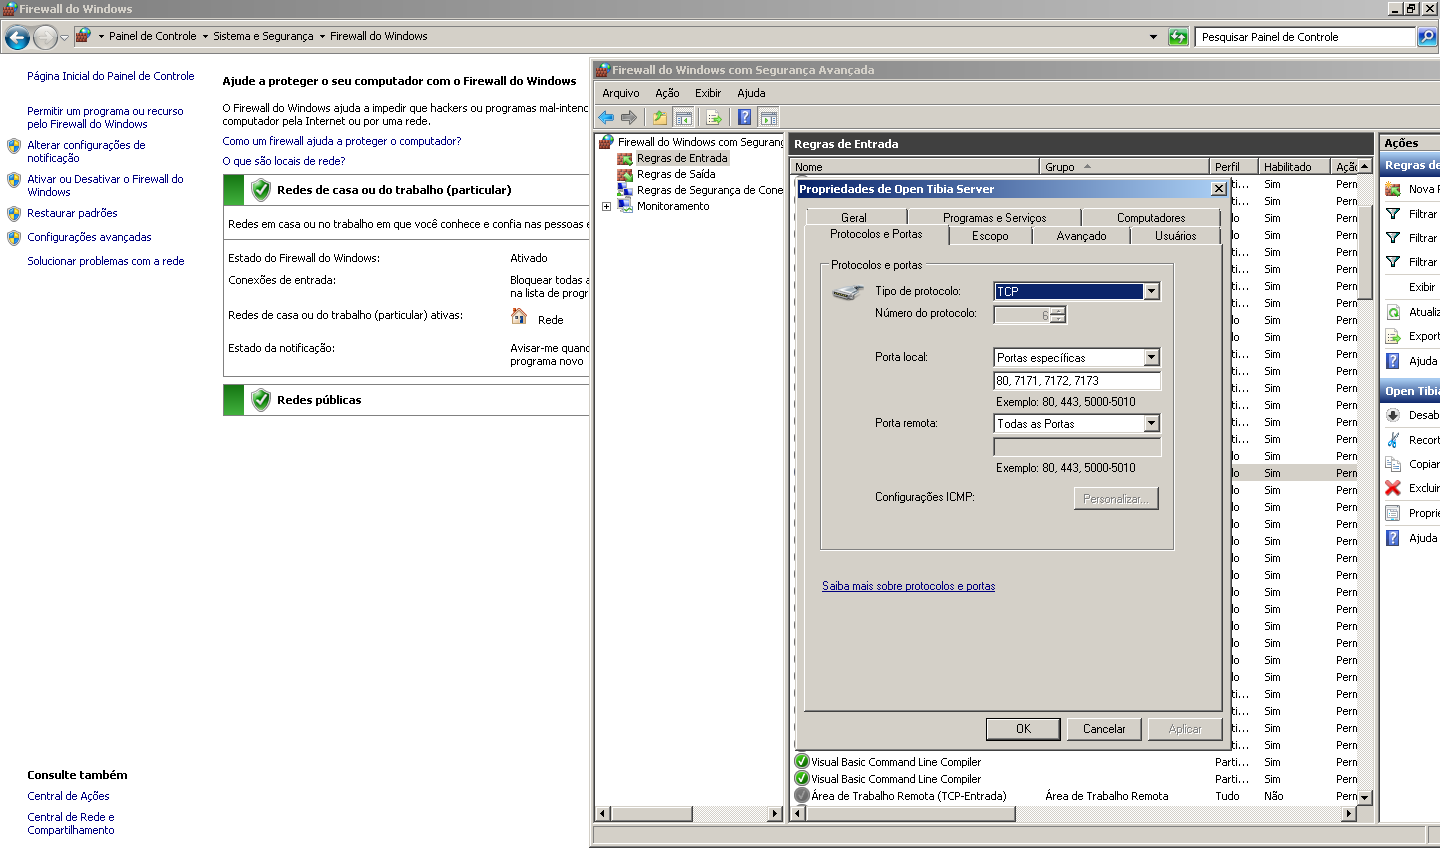Viewport: 1440px width, 848px height.
Task: Click Ajuda icon under Open Tibia section
Action: (x=1393, y=538)
